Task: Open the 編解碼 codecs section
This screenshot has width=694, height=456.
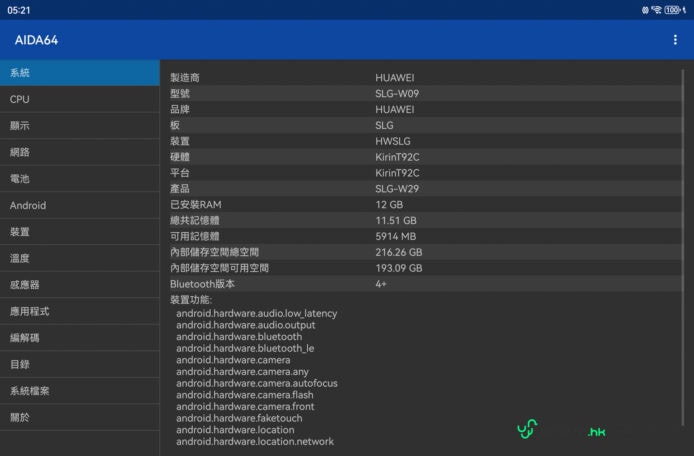Action: (x=80, y=338)
